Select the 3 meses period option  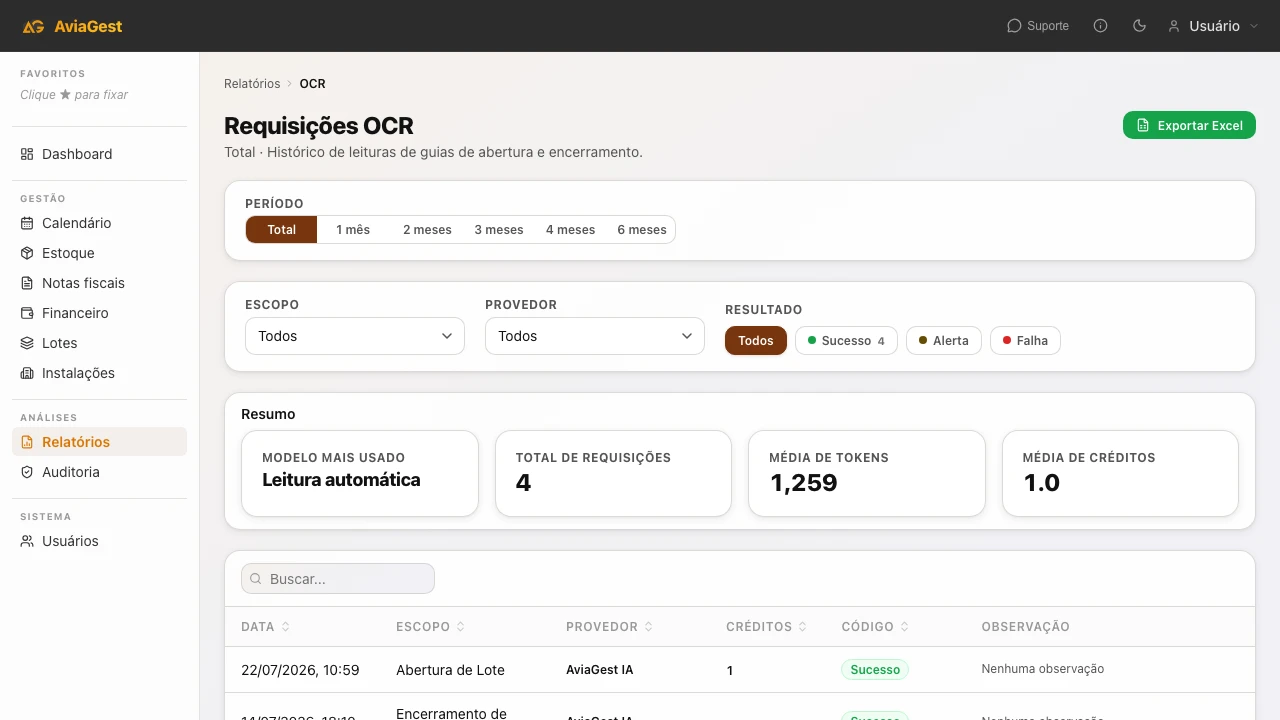tap(499, 230)
